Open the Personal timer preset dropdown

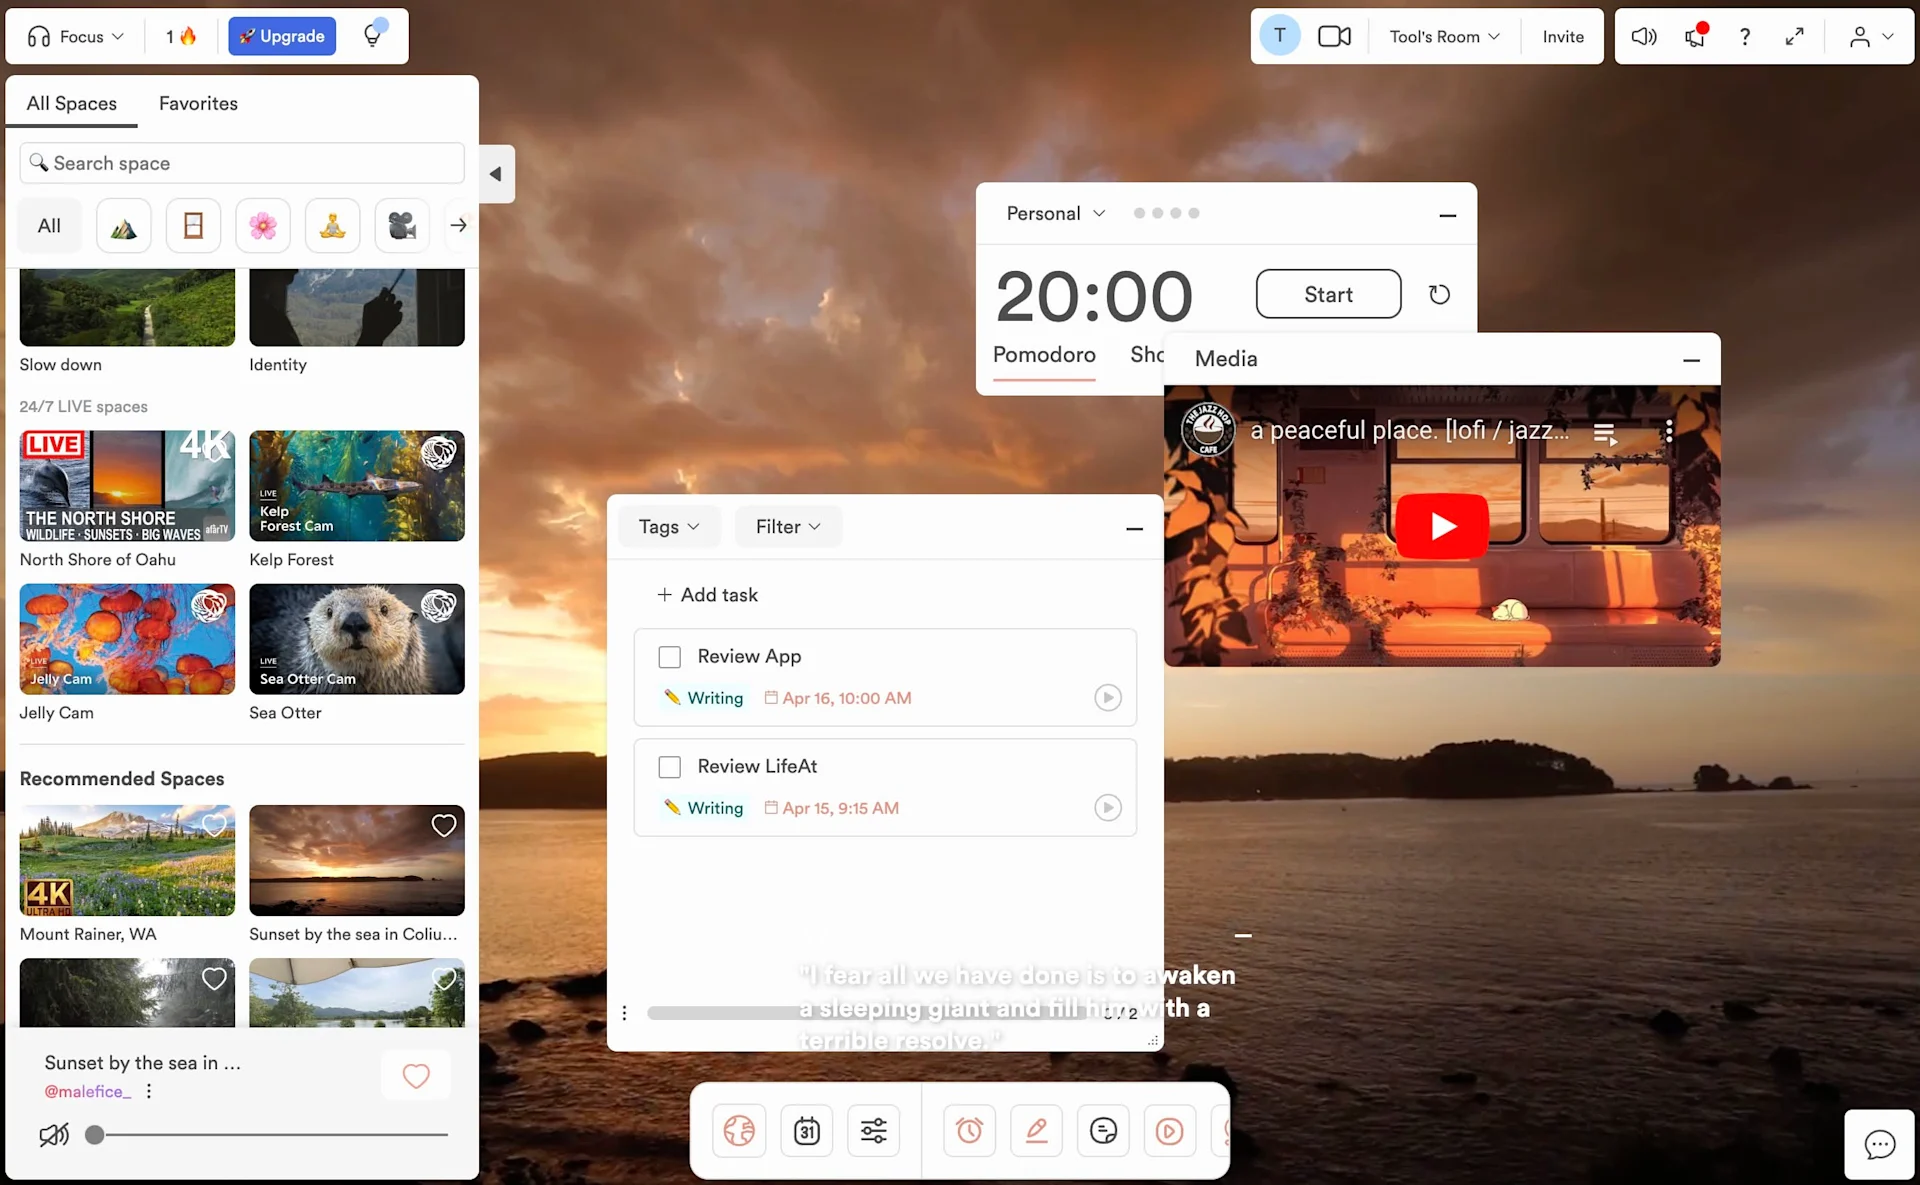[1055, 213]
